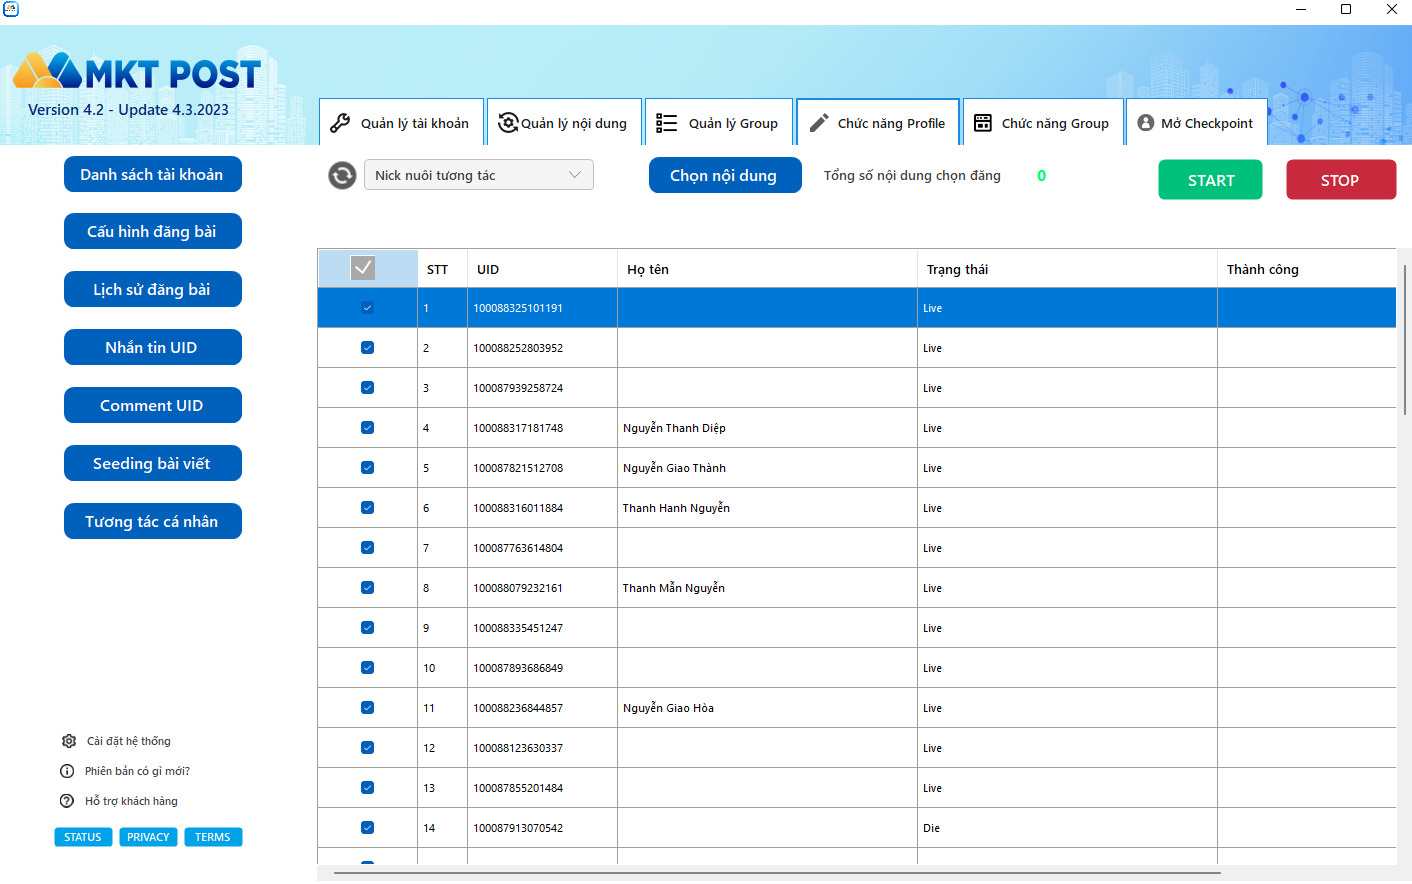Uncheck the checkbox for UID 100088252803952
This screenshot has height=884, width=1412.
(x=367, y=348)
